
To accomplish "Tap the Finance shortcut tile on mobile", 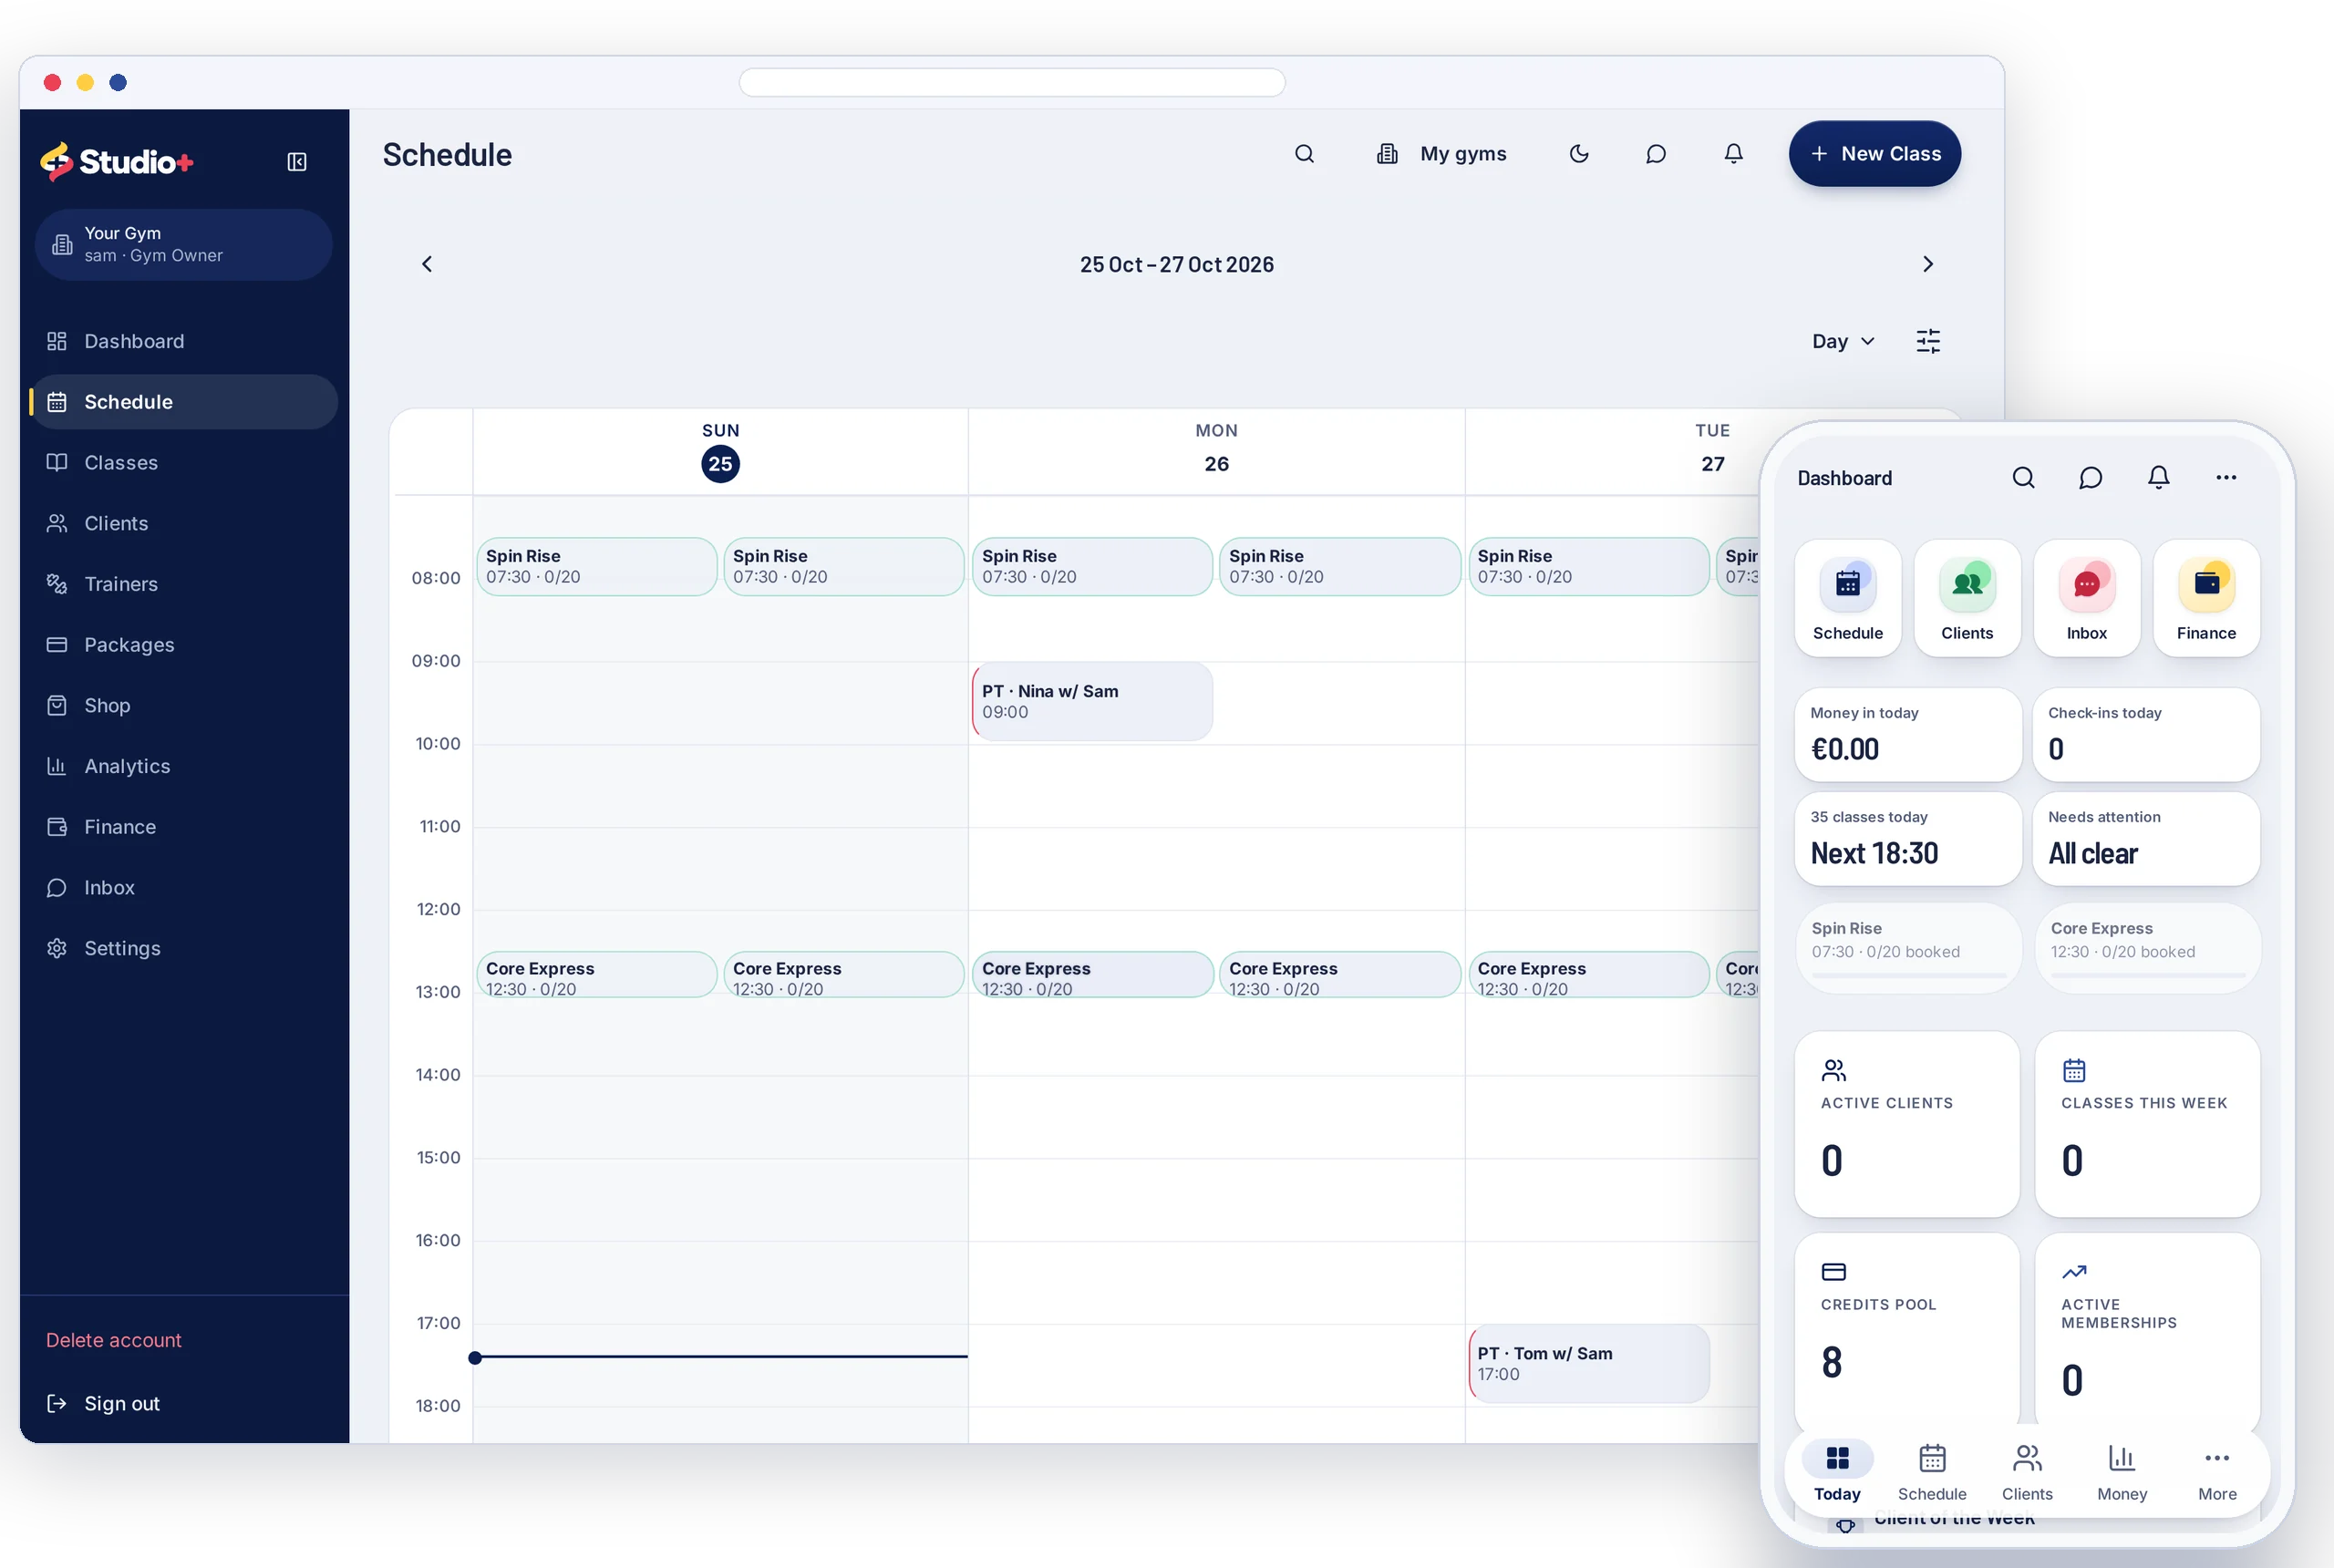I will point(2206,599).
